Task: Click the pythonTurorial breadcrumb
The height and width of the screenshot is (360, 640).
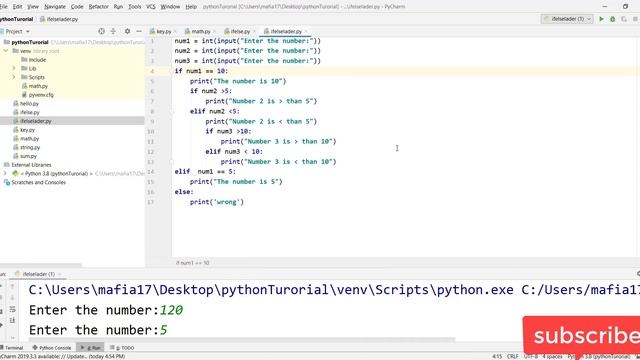Action: point(16,19)
